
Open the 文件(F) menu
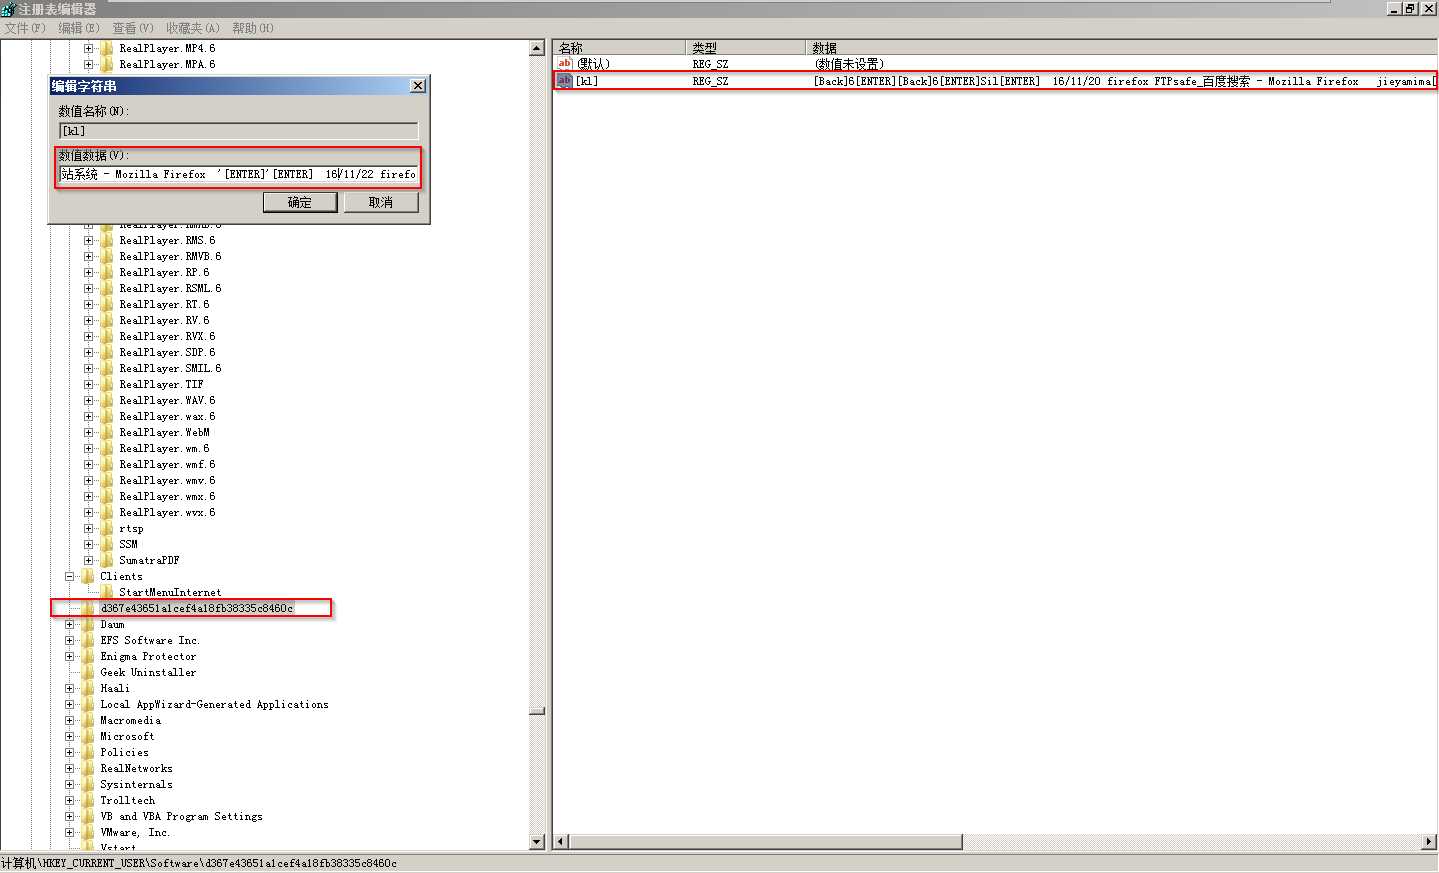tap(25, 28)
